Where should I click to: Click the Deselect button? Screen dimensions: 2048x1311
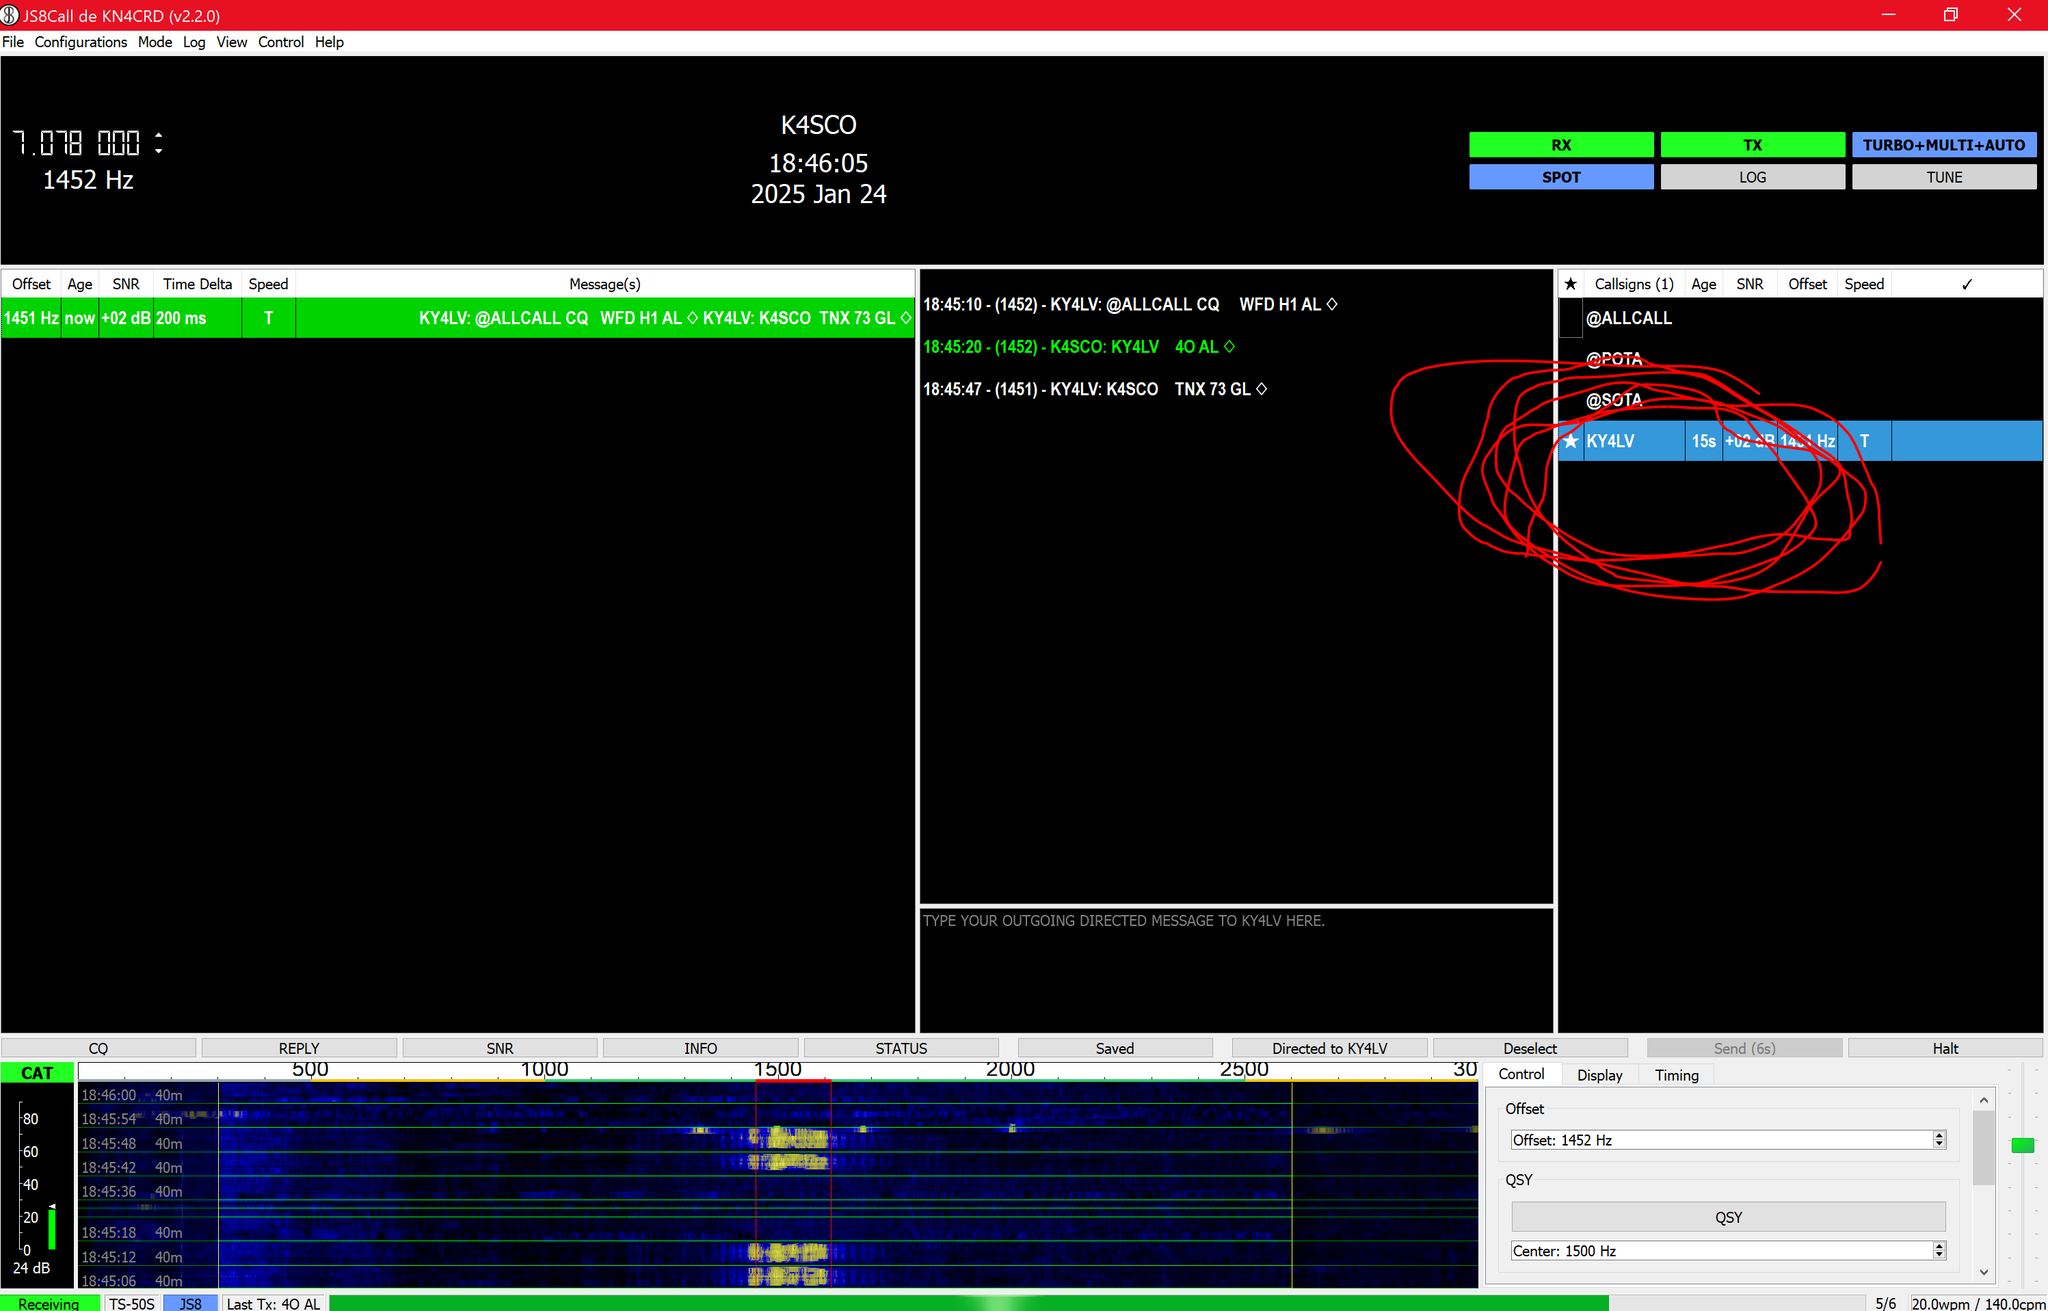pyautogui.click(x=1529, y=1048)
